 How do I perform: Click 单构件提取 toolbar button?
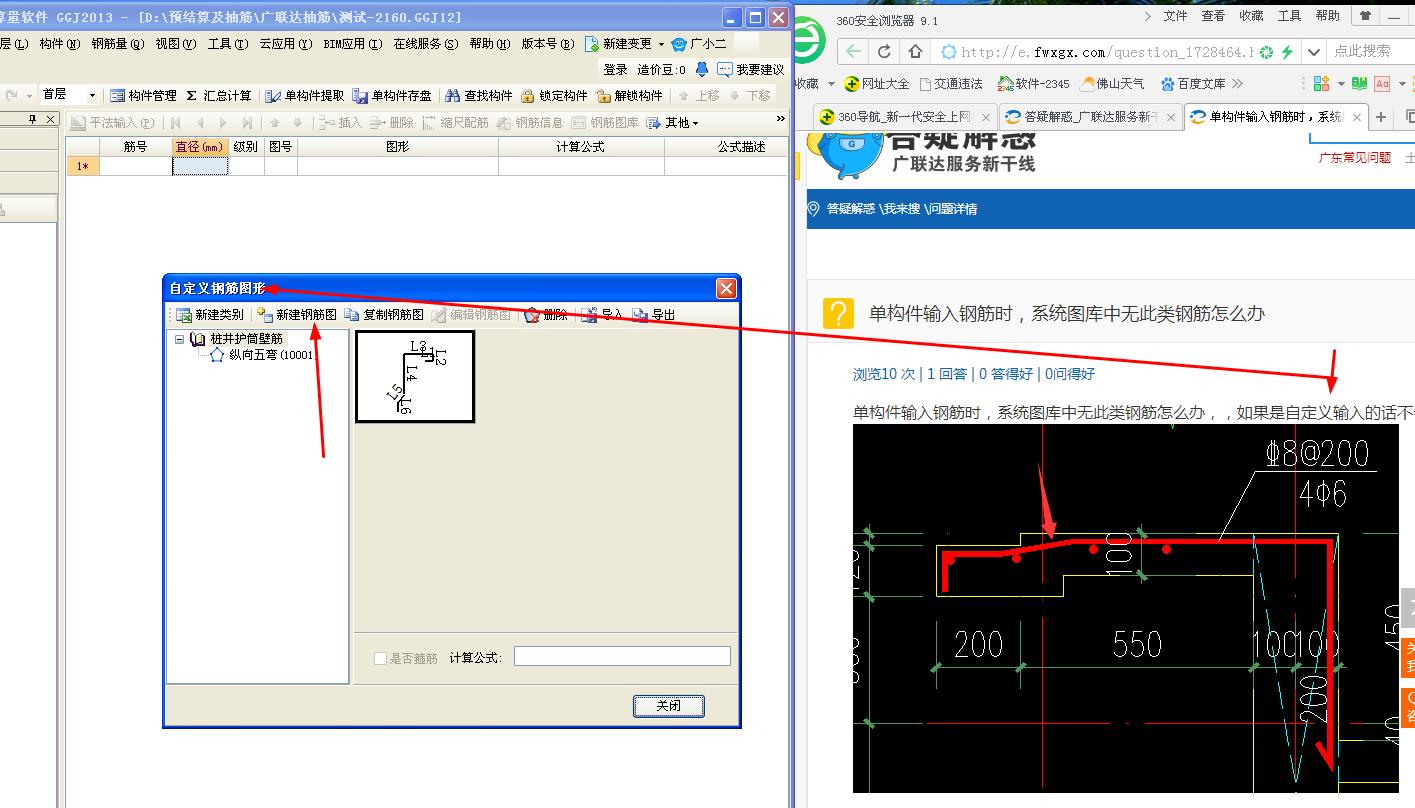(305, 95)
